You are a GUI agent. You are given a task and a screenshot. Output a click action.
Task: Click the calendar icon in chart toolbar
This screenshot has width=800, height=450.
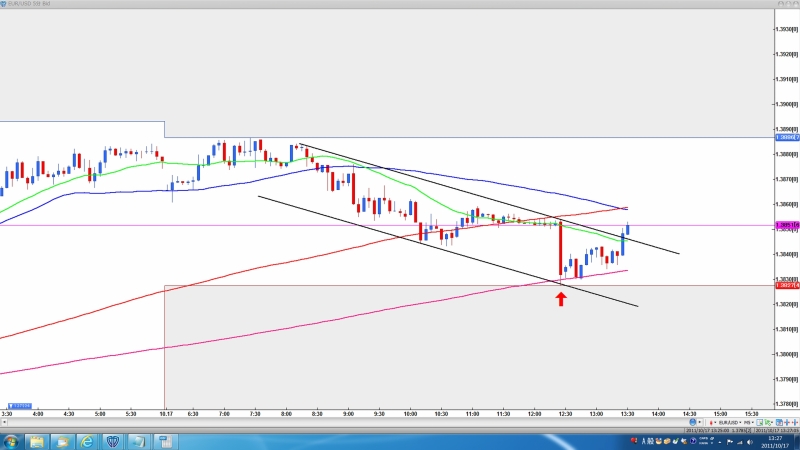coord(780,422)
